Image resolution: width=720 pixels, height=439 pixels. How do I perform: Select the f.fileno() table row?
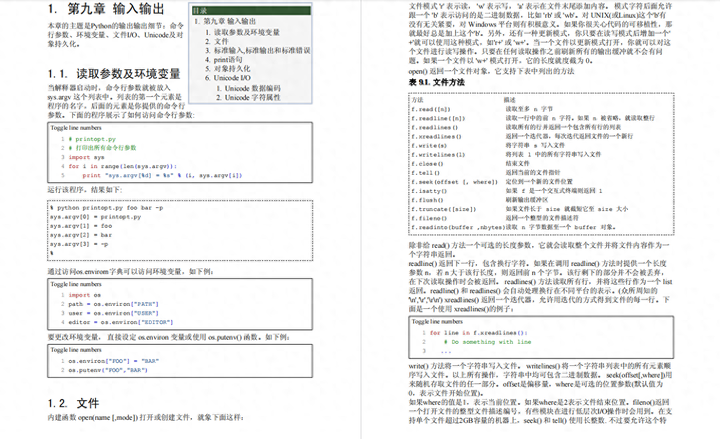pos(541,218)
